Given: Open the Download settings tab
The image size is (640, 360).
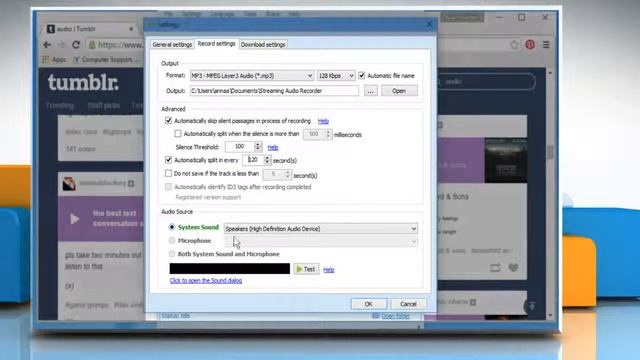Looking at the screenshot, I should [263, 44].
